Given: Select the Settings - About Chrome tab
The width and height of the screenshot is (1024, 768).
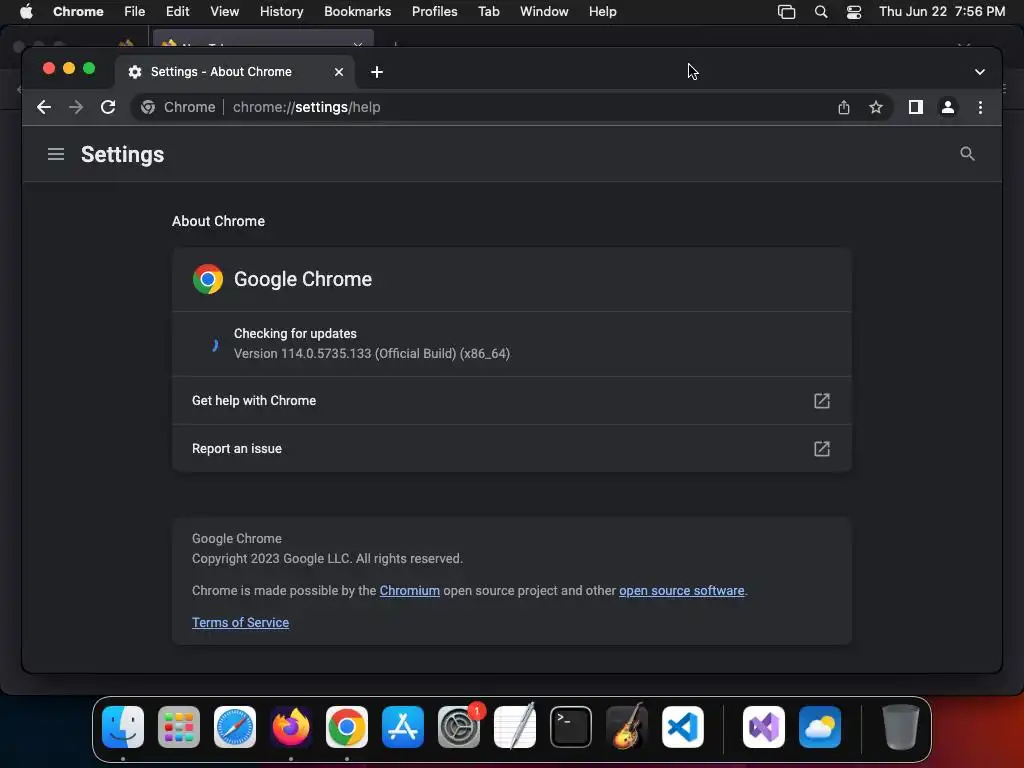Looking at the screenshot, I should click(x=235, y=72).
